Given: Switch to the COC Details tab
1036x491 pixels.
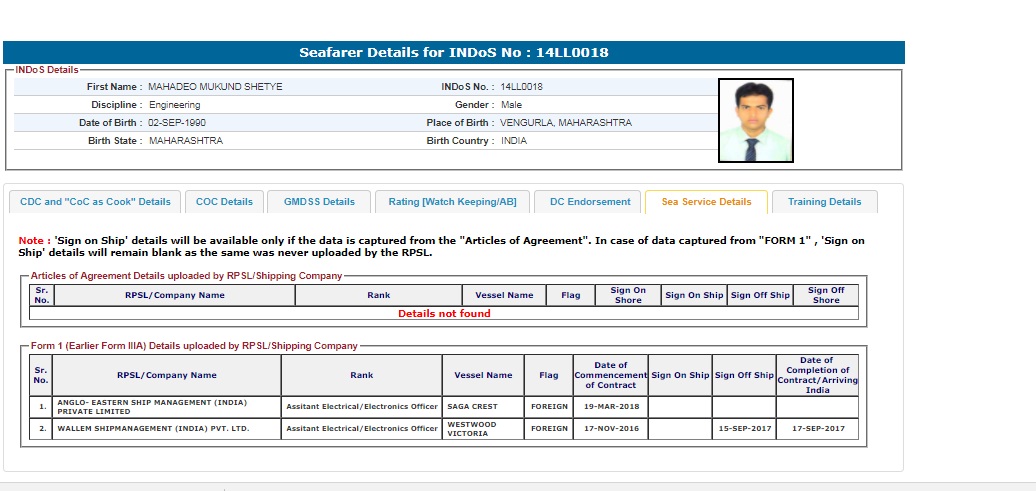Looking at the screenshot, I should click(224, 202).
